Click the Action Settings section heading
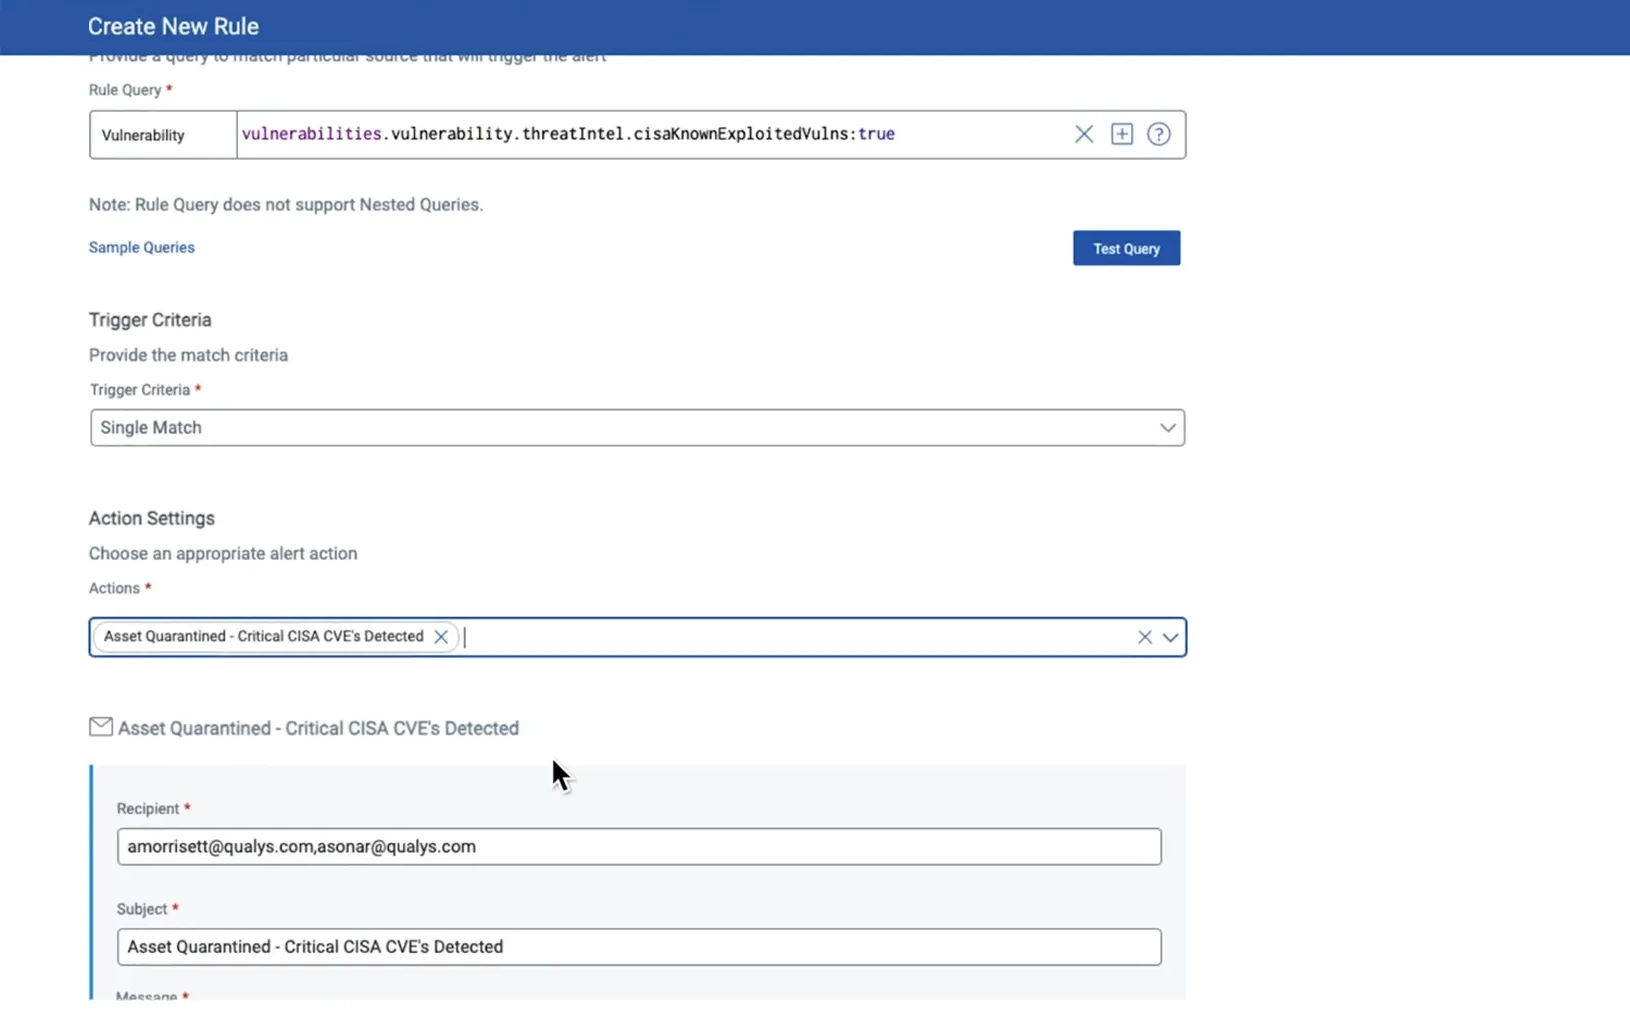The width and height of the screenshot is (1630, 1030). [151, 518]
